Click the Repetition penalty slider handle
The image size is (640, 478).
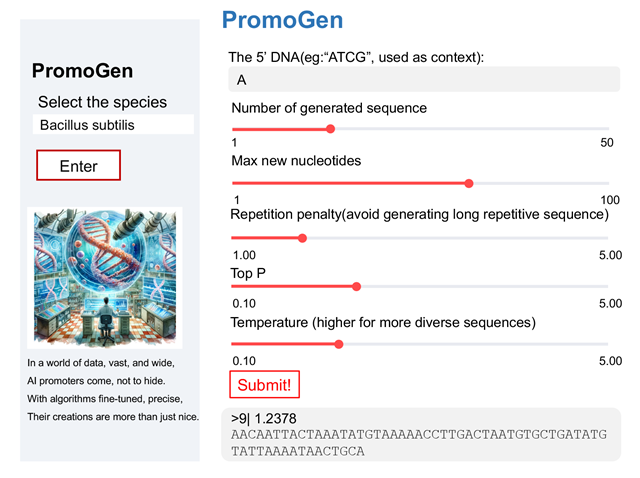pyautogui.click(x=302, y=238)
